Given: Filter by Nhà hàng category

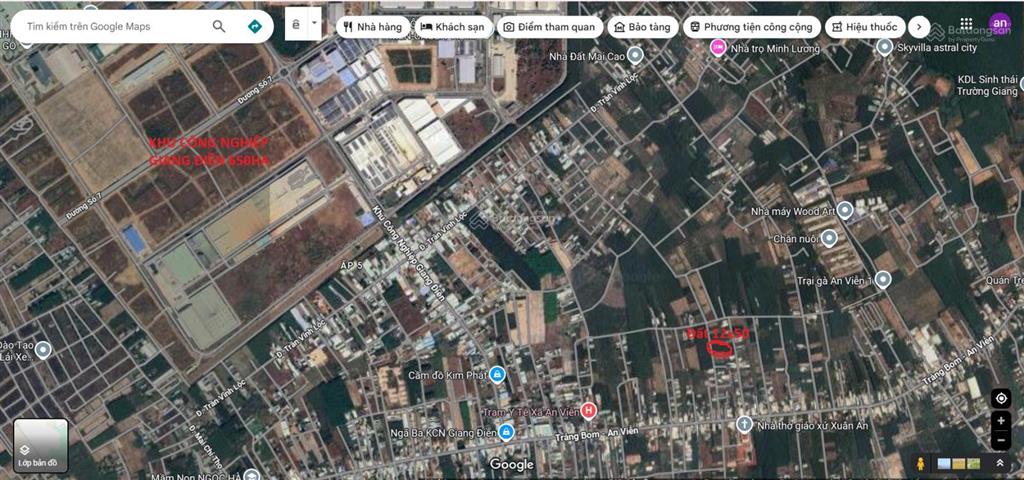Looking at the screenshot, I should [x=374, y=27].
